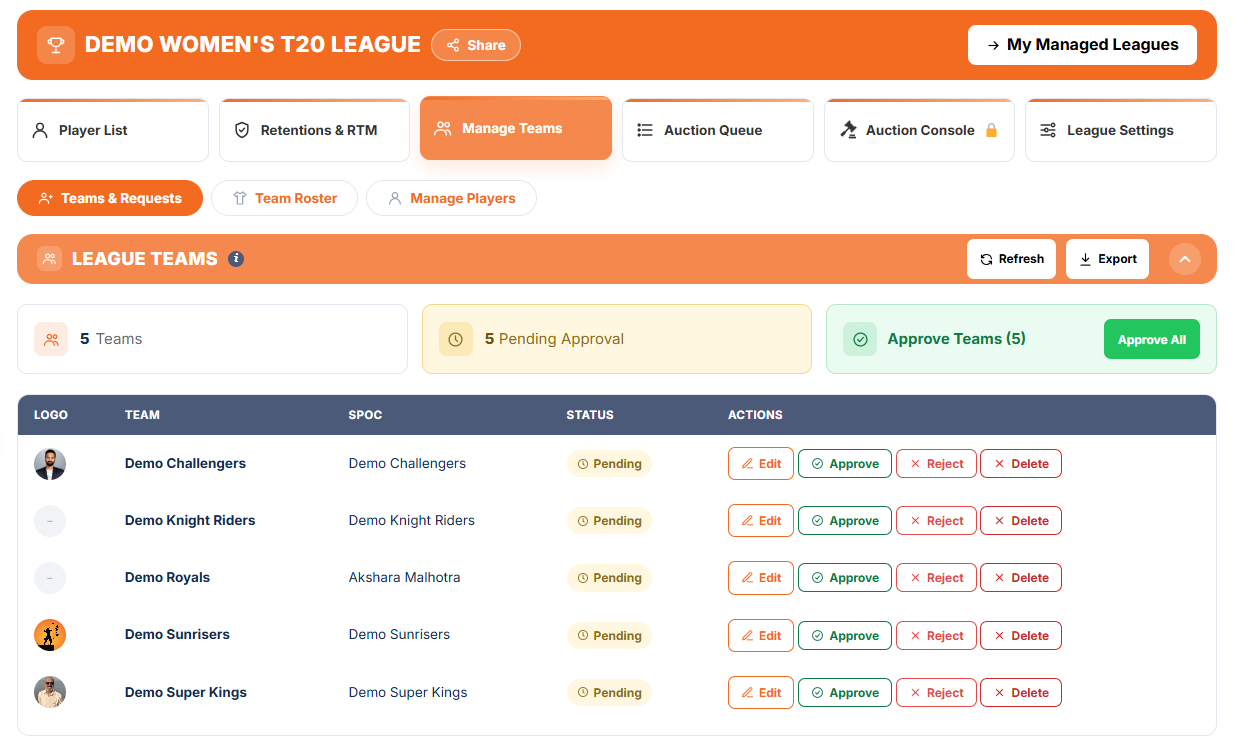Reject the Demo Super Kings team

936,692
